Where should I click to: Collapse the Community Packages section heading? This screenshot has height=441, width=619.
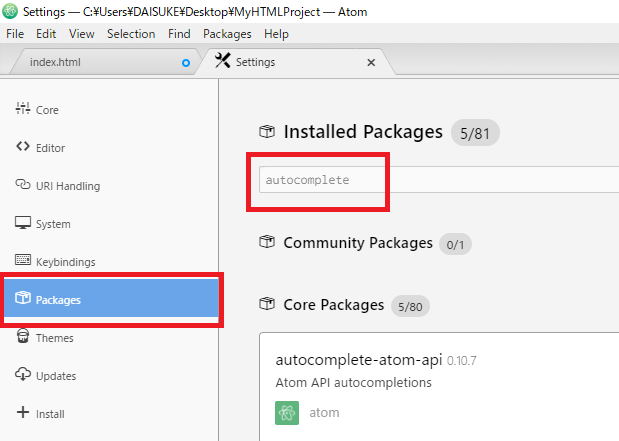(x=358, y=242)
